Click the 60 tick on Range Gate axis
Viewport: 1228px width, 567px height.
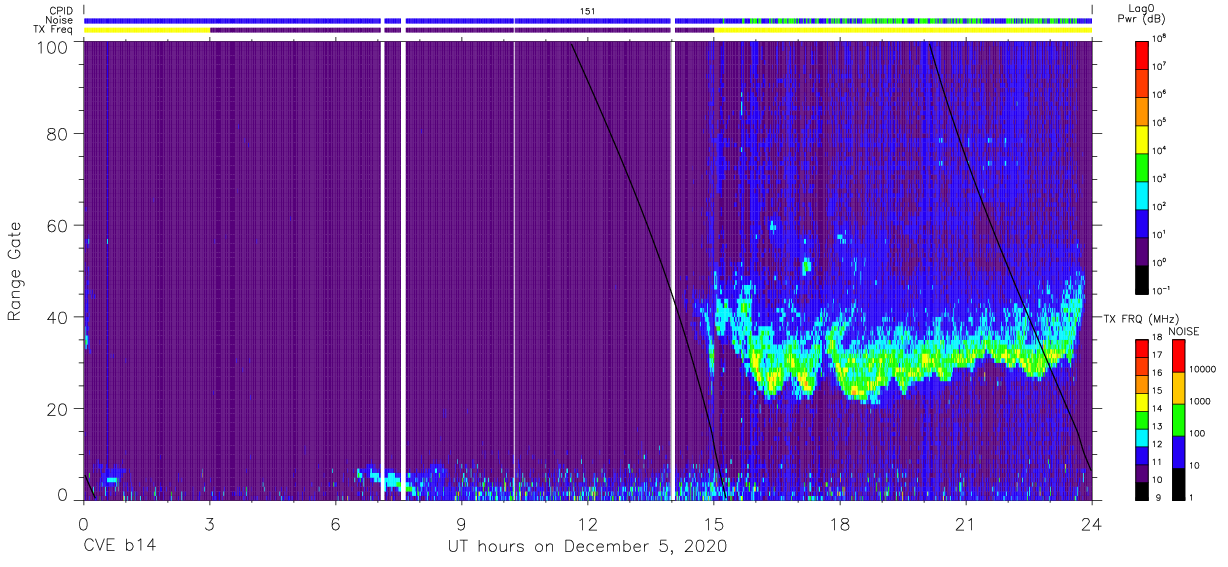pyautogui.click(x=57, y=225)
